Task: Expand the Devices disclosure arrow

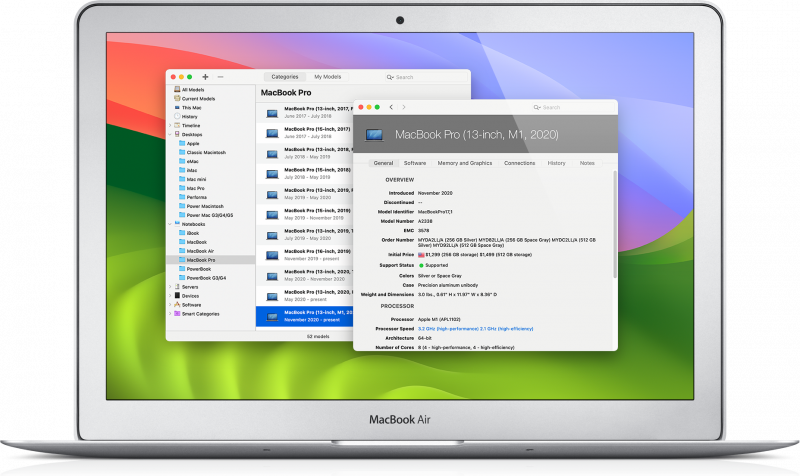Action: (170, 296)
